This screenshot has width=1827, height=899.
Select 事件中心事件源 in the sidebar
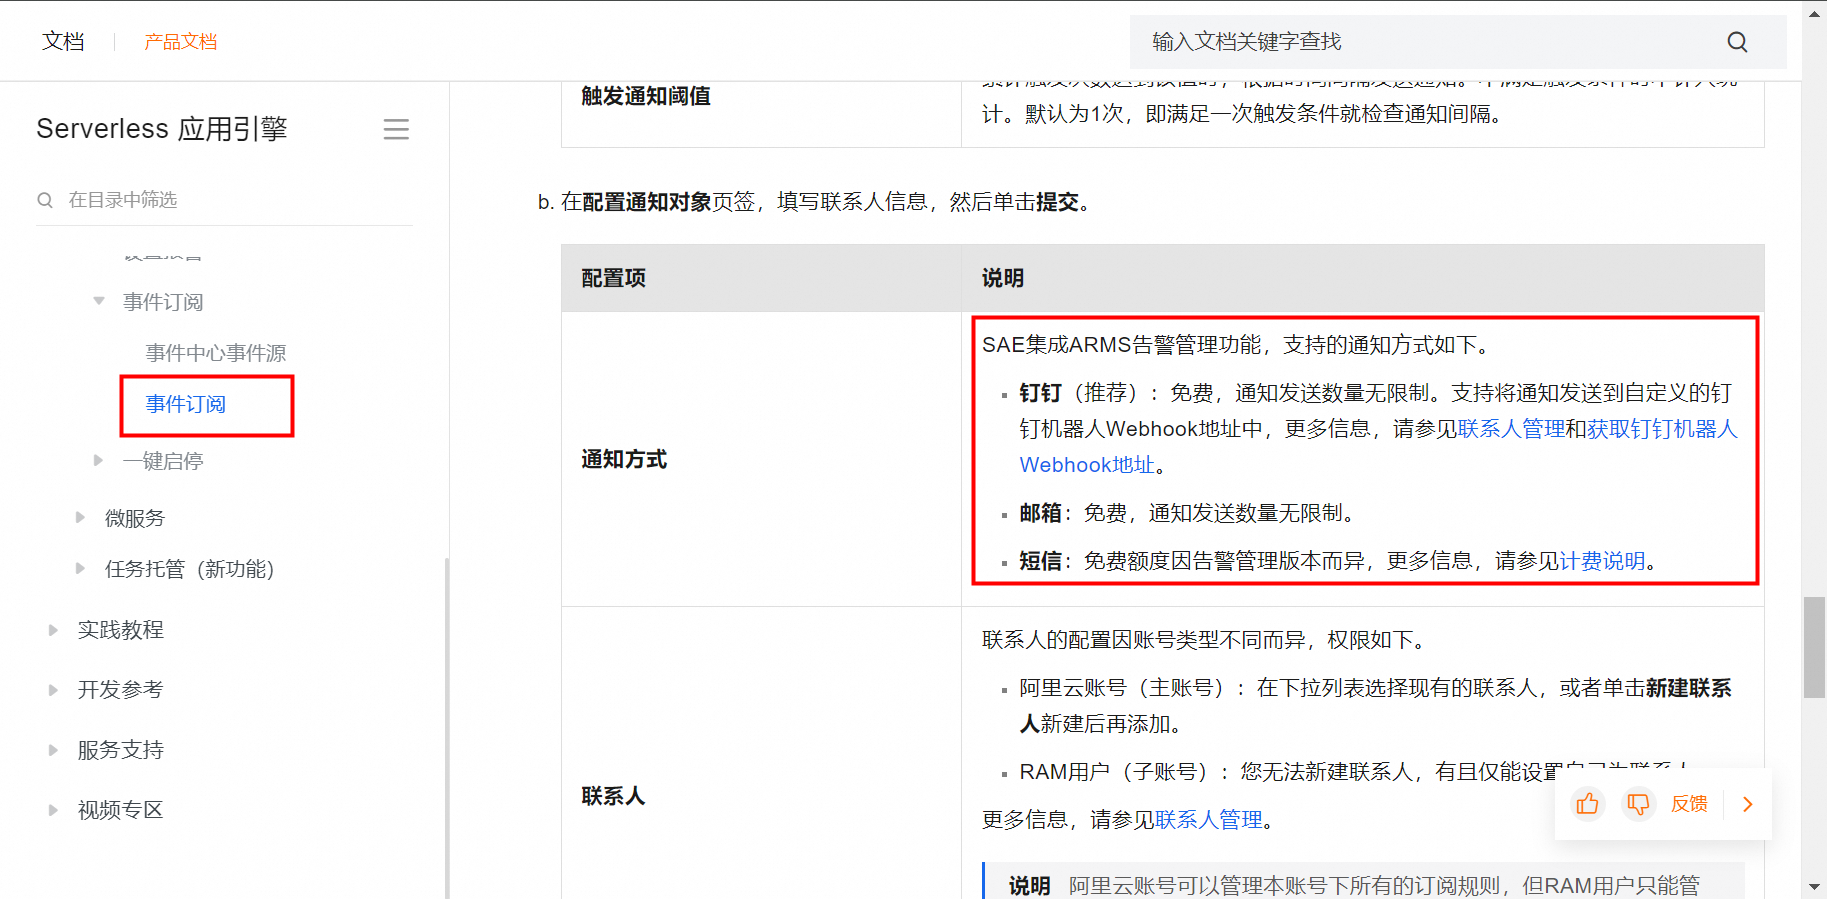pos(216,353)
